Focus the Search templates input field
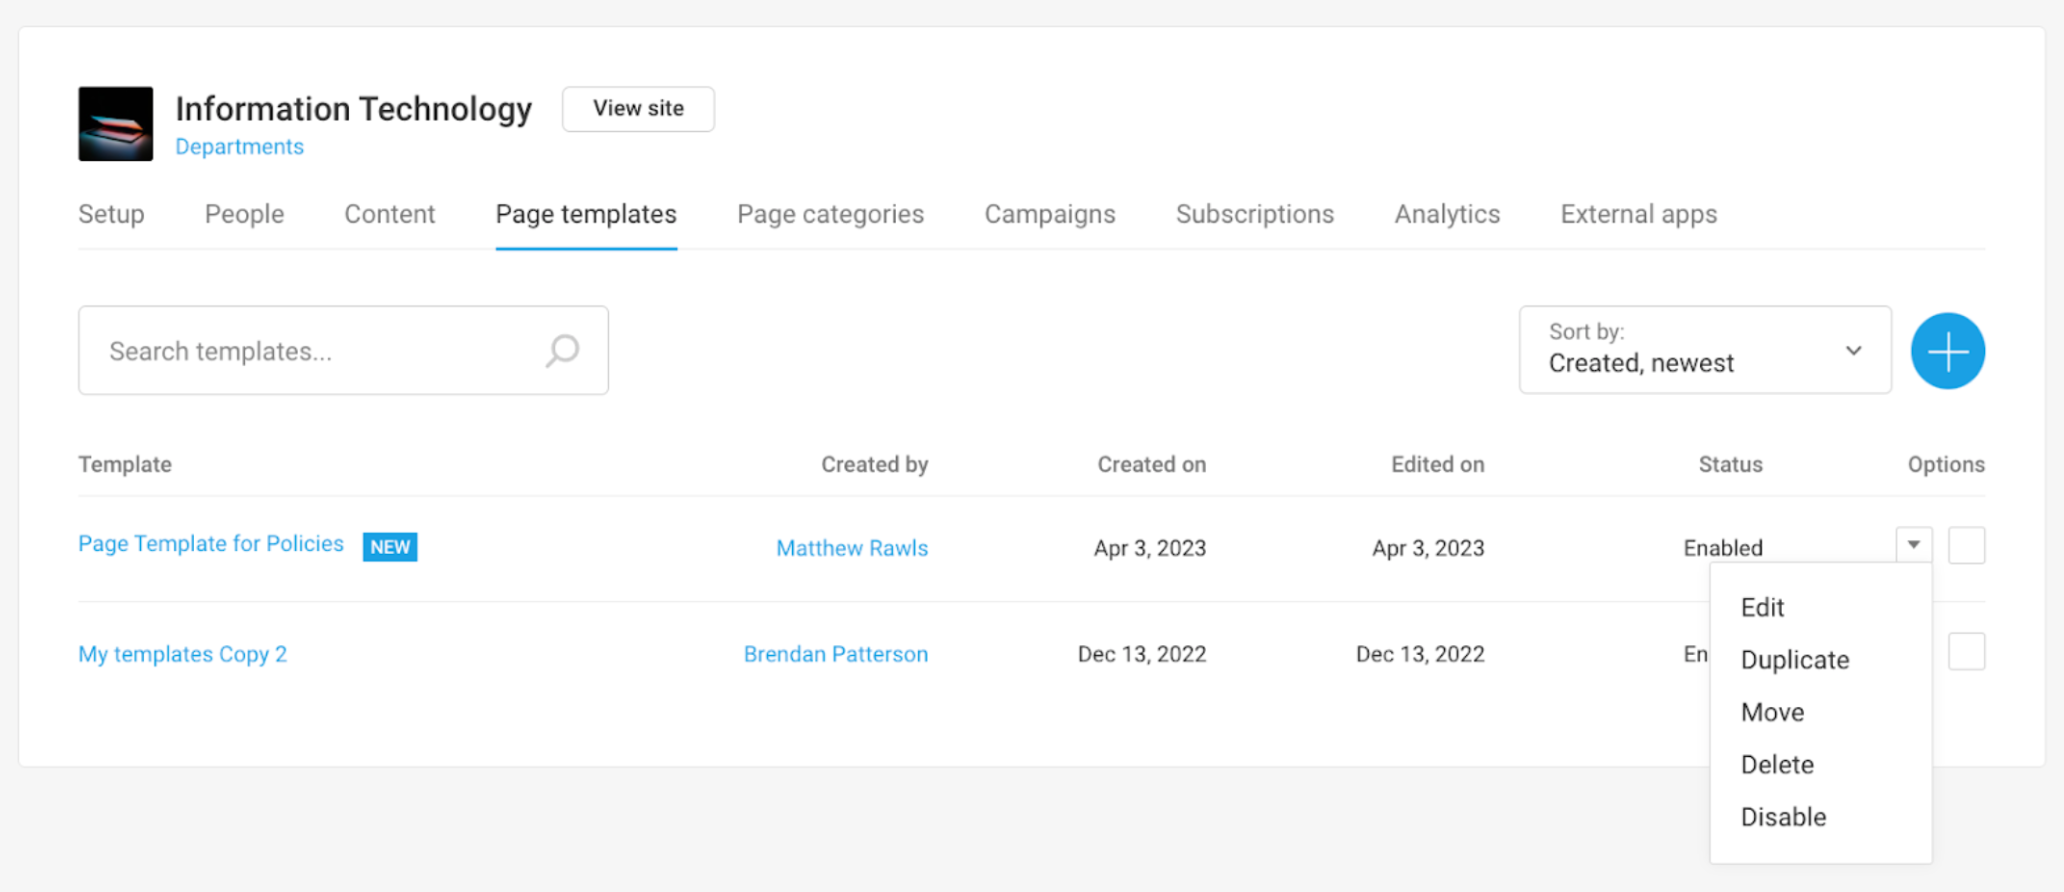This screenshot has height=892, width=2064. click(320, 351)
